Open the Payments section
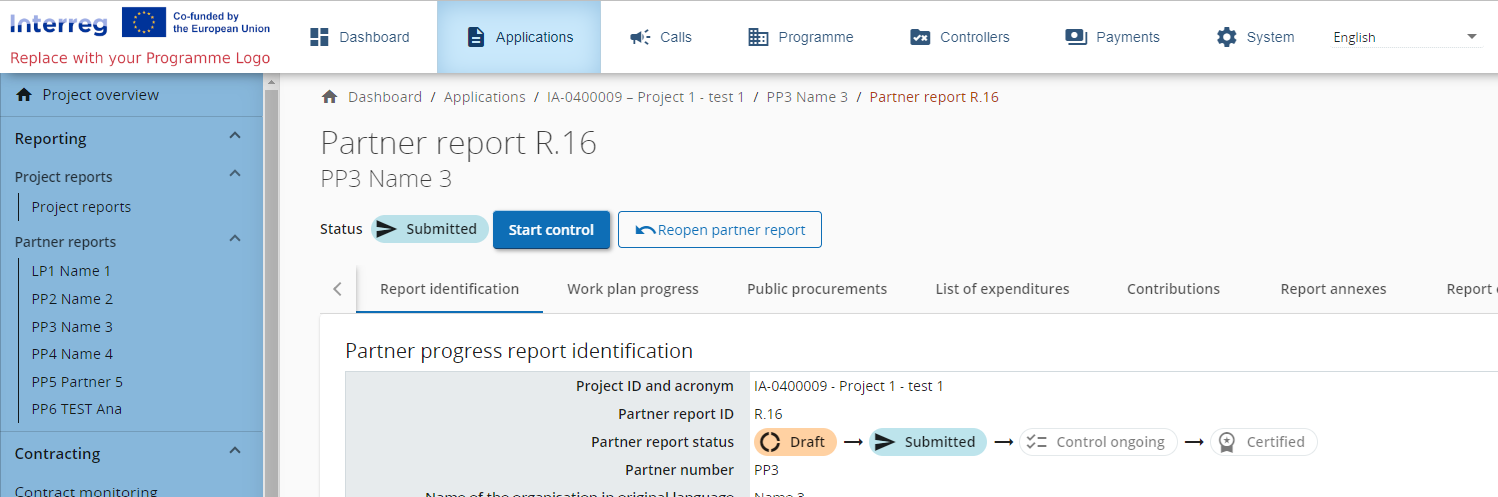Screen dimensions: 1498x497 pos(1112,37)
